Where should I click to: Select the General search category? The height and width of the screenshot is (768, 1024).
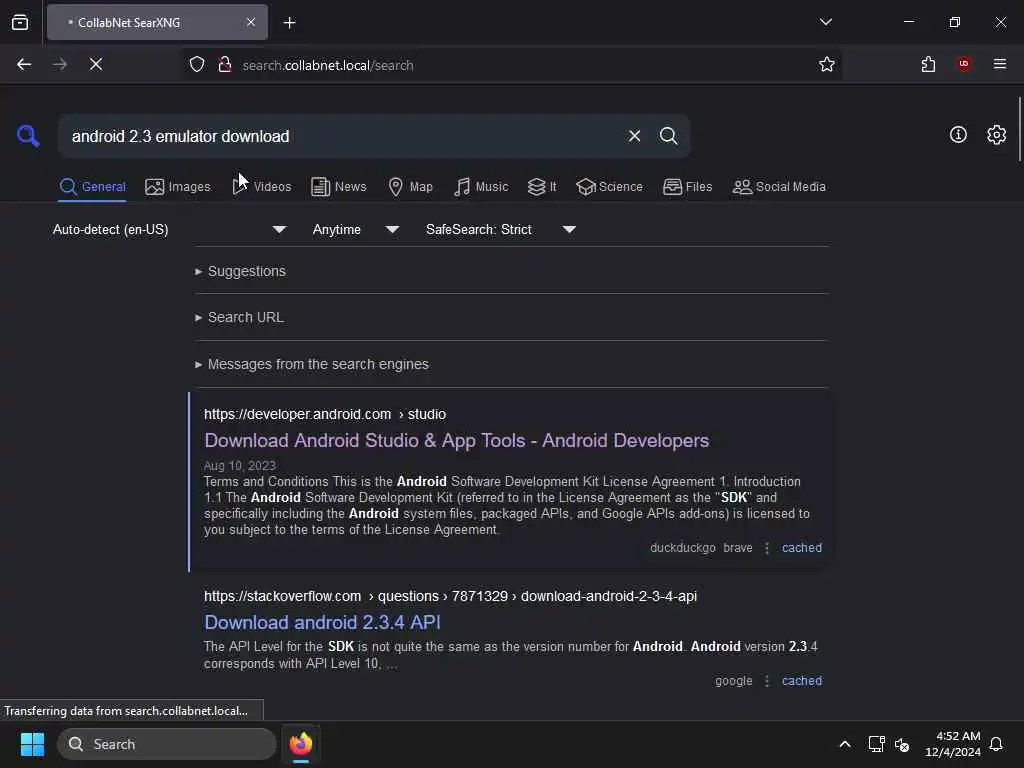(x=92, y=187)
